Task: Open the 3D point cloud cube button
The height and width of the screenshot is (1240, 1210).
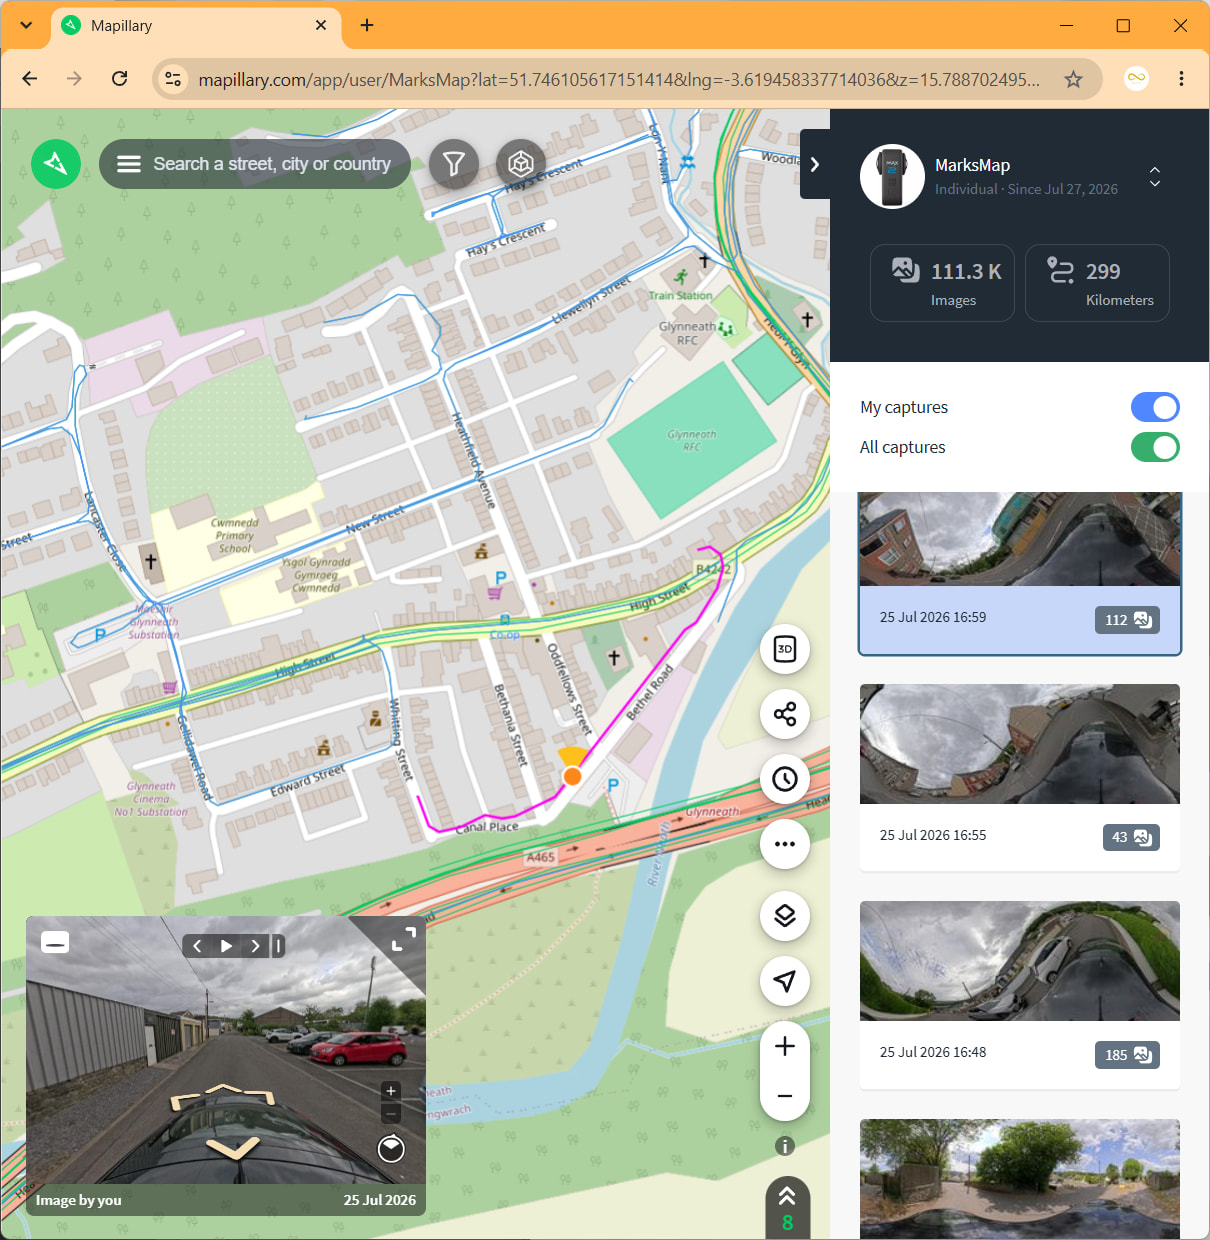Action: (x=521, y=163)
